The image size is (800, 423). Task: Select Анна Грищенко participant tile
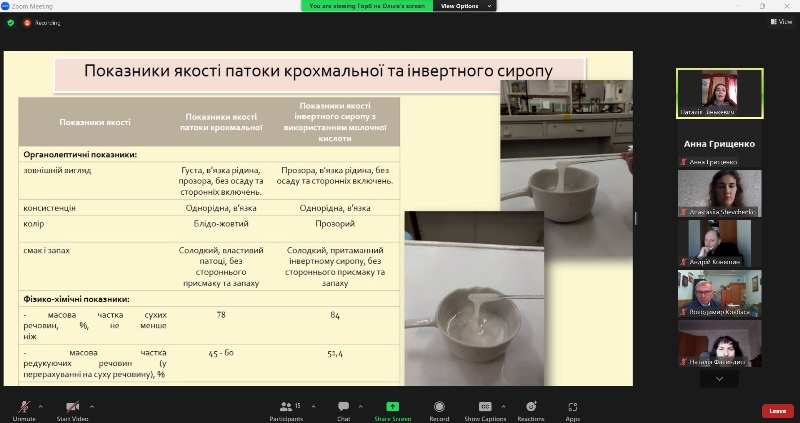[x=719, y=144]
